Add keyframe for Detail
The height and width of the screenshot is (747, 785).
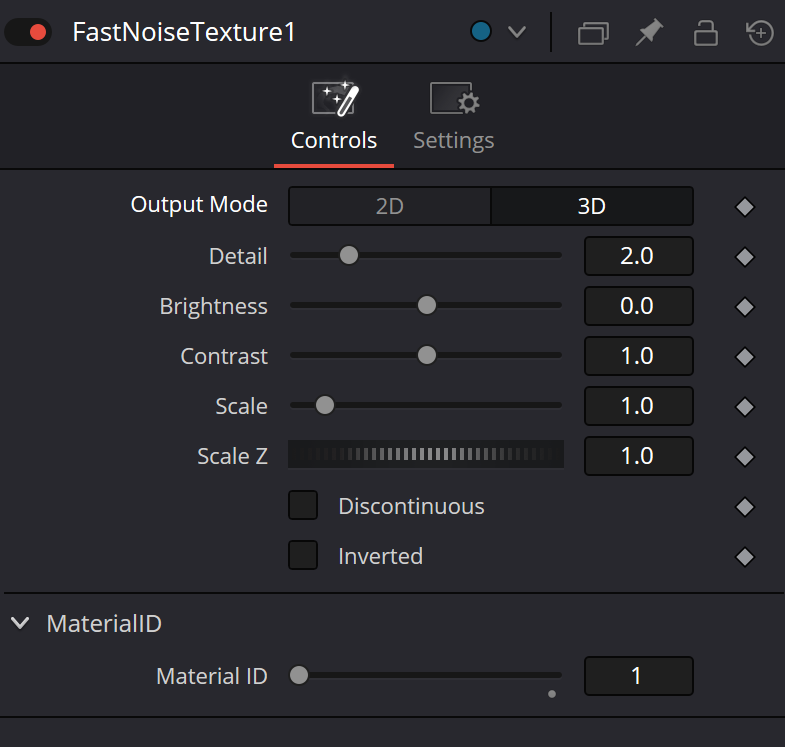click(744, 257)
